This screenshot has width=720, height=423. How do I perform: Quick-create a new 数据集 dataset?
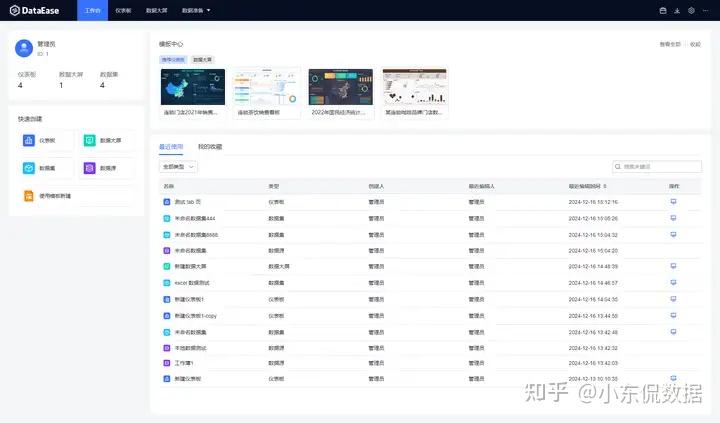[x=47, y=168]
